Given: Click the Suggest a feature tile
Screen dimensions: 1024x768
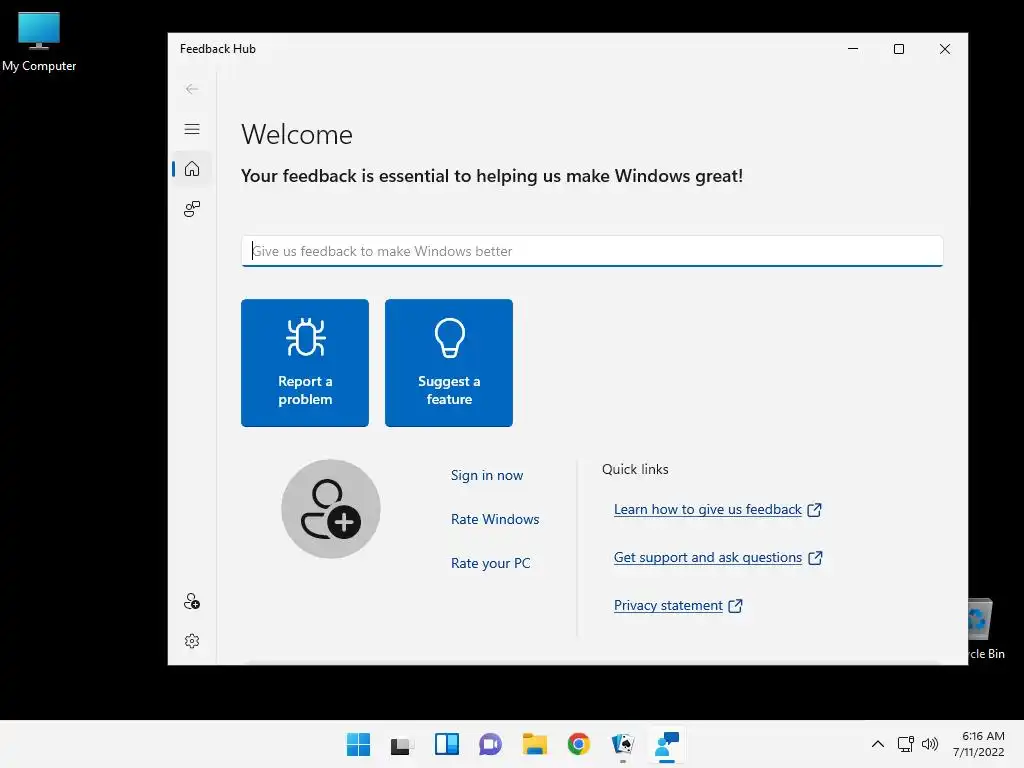Looking at the screenshot, I should pyautogui.click(x=449, y=363).
